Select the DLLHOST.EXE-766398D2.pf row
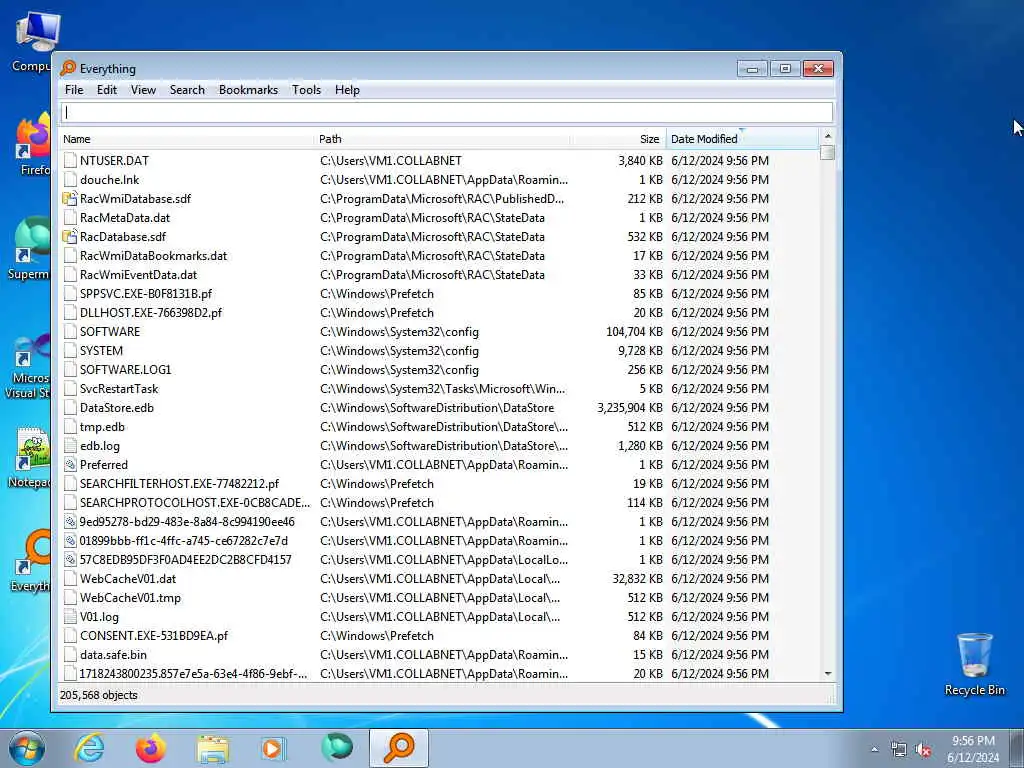The image size is (1024, 768). pyautogui.click(x=439, y=313)
